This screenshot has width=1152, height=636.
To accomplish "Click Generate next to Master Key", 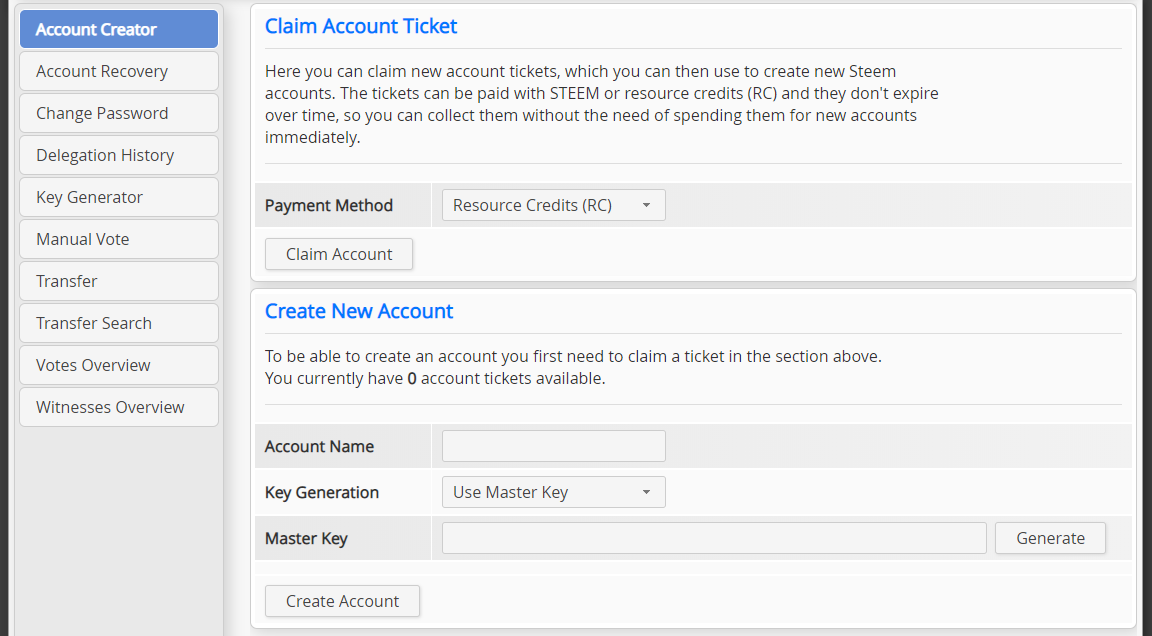I will 1050,538.
